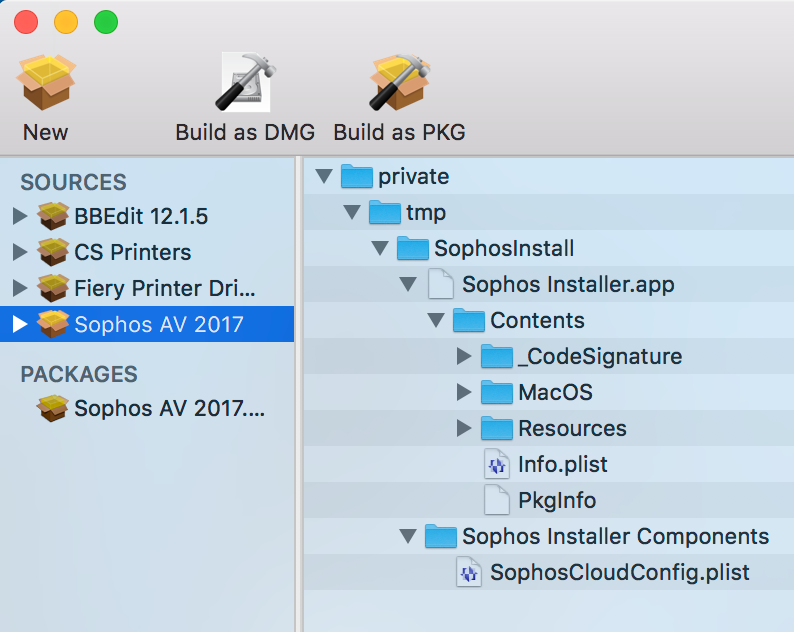The height and width of the screenshot is (632, 794).
Task: Click the Resources folder icon
Action: [x=497, y=428]
